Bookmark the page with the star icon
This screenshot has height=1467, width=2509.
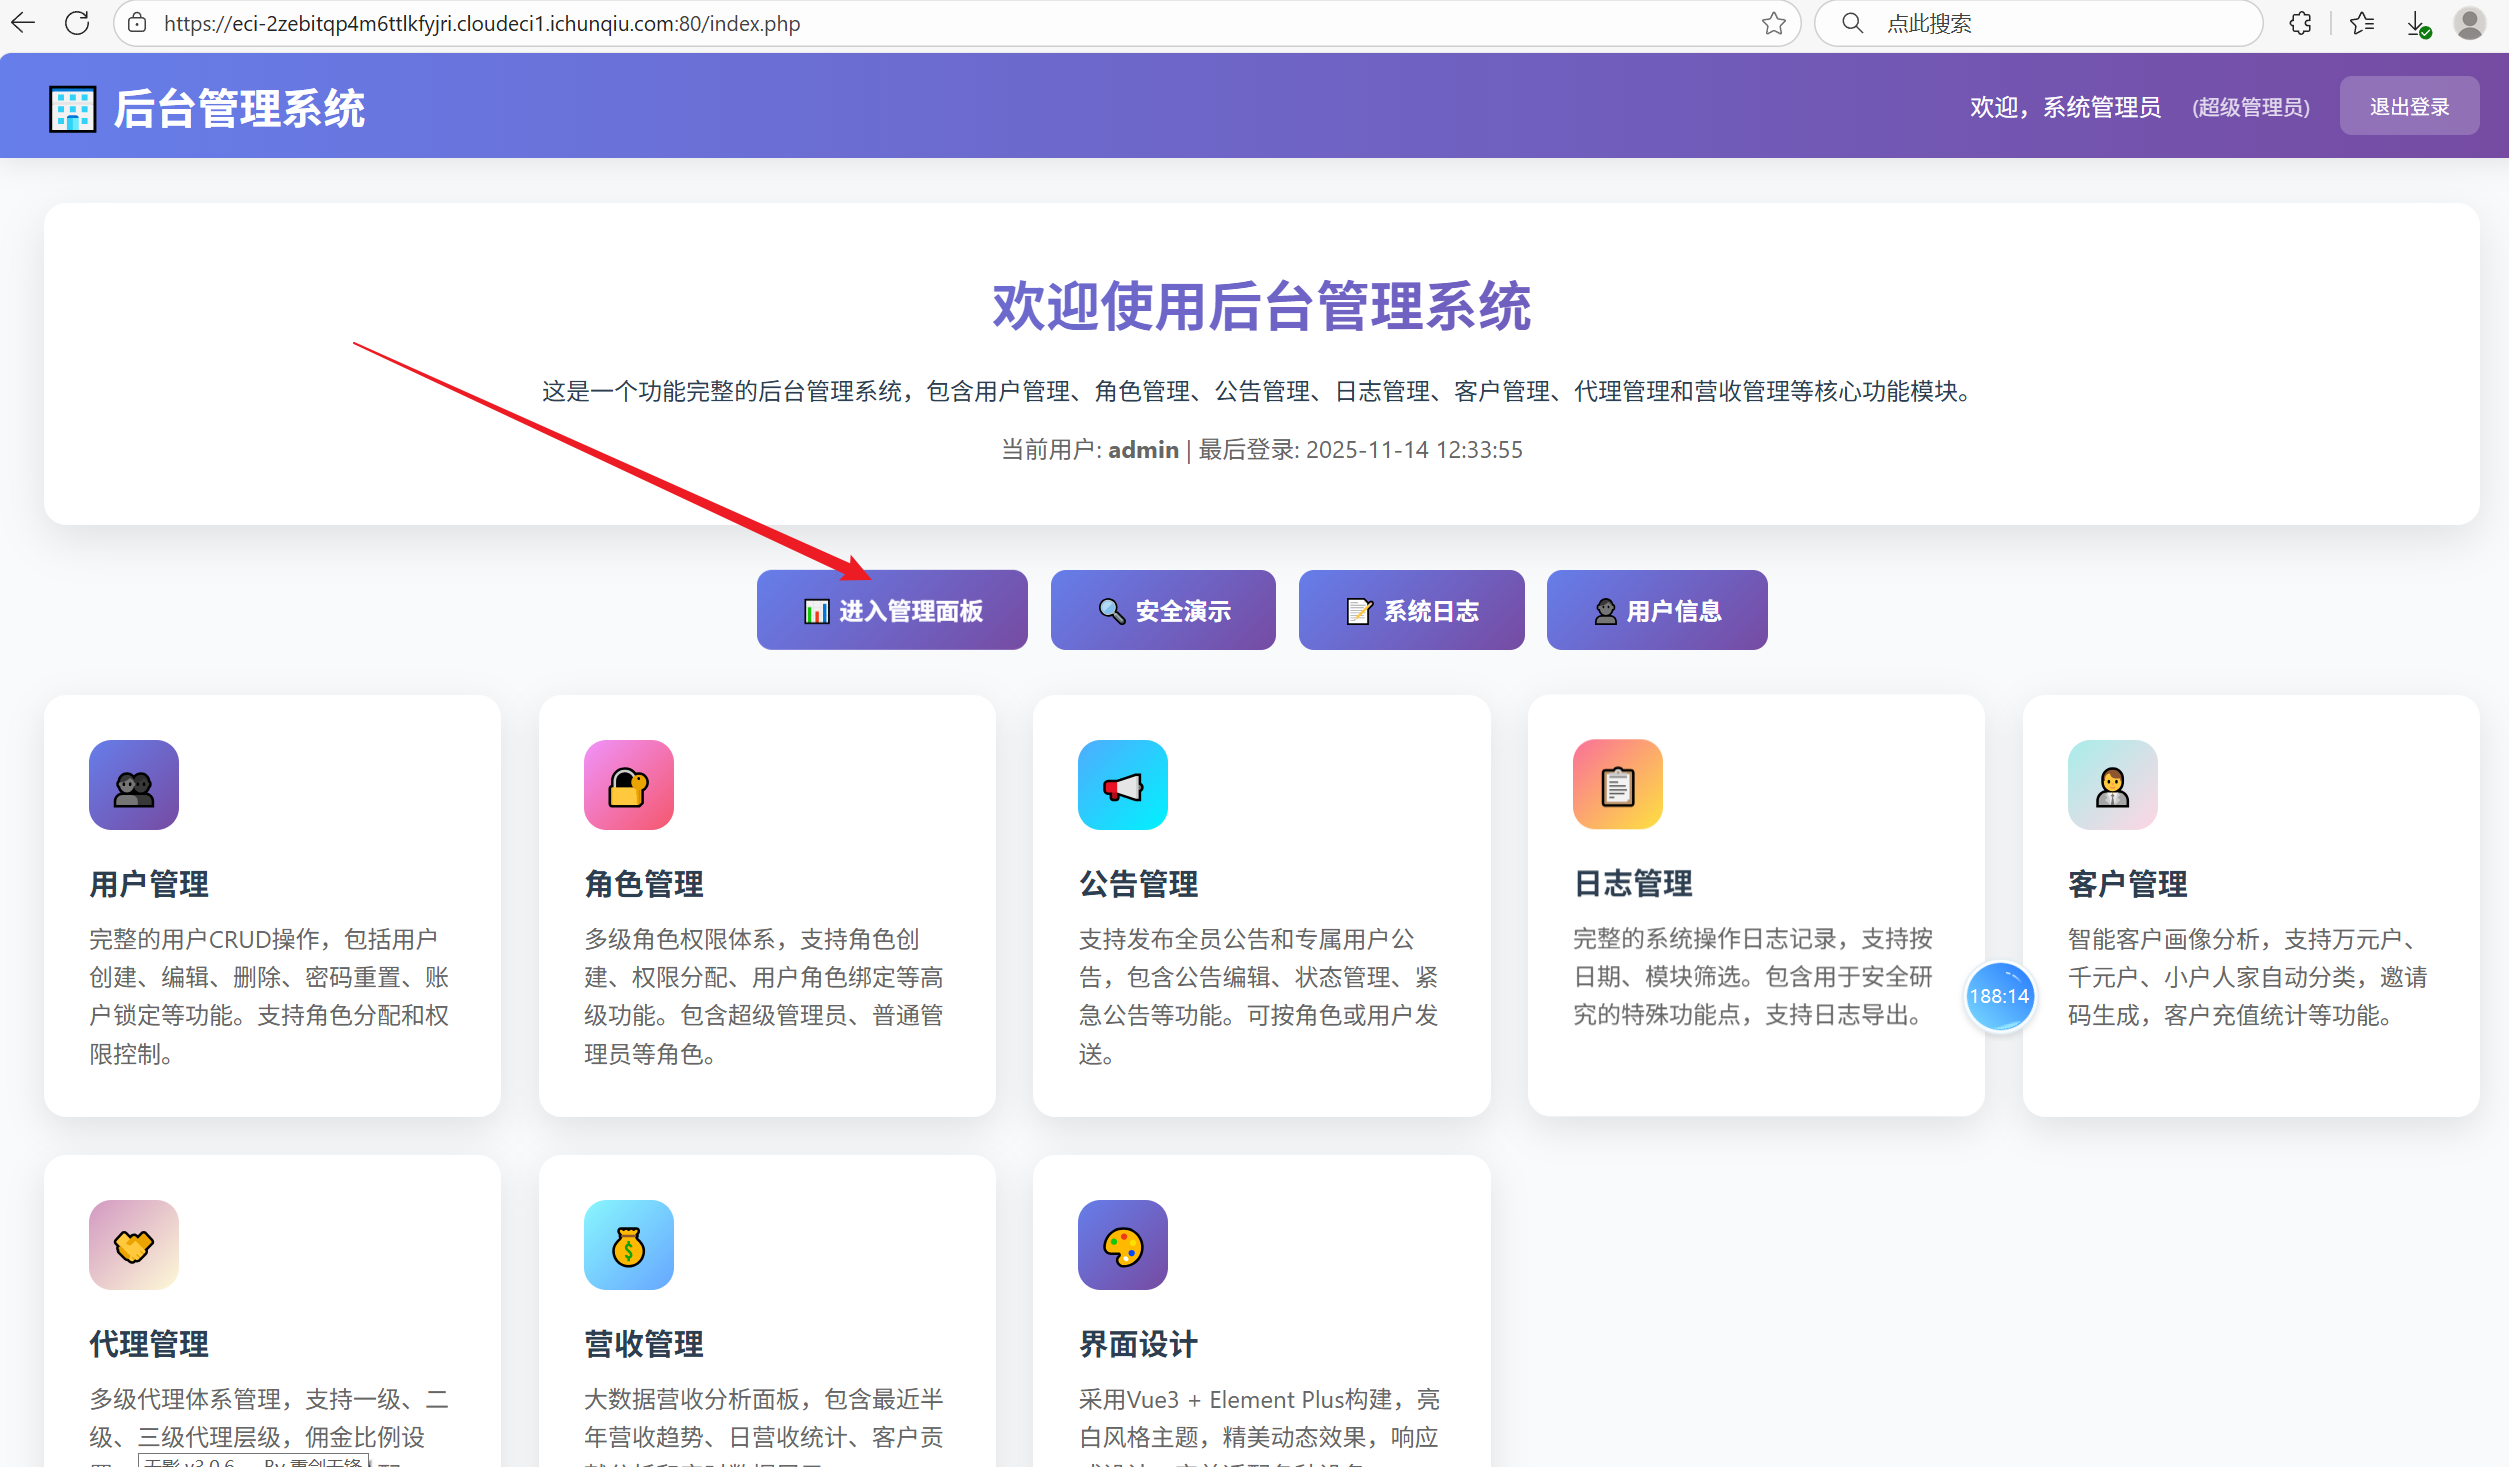[x=1773, y=23]
